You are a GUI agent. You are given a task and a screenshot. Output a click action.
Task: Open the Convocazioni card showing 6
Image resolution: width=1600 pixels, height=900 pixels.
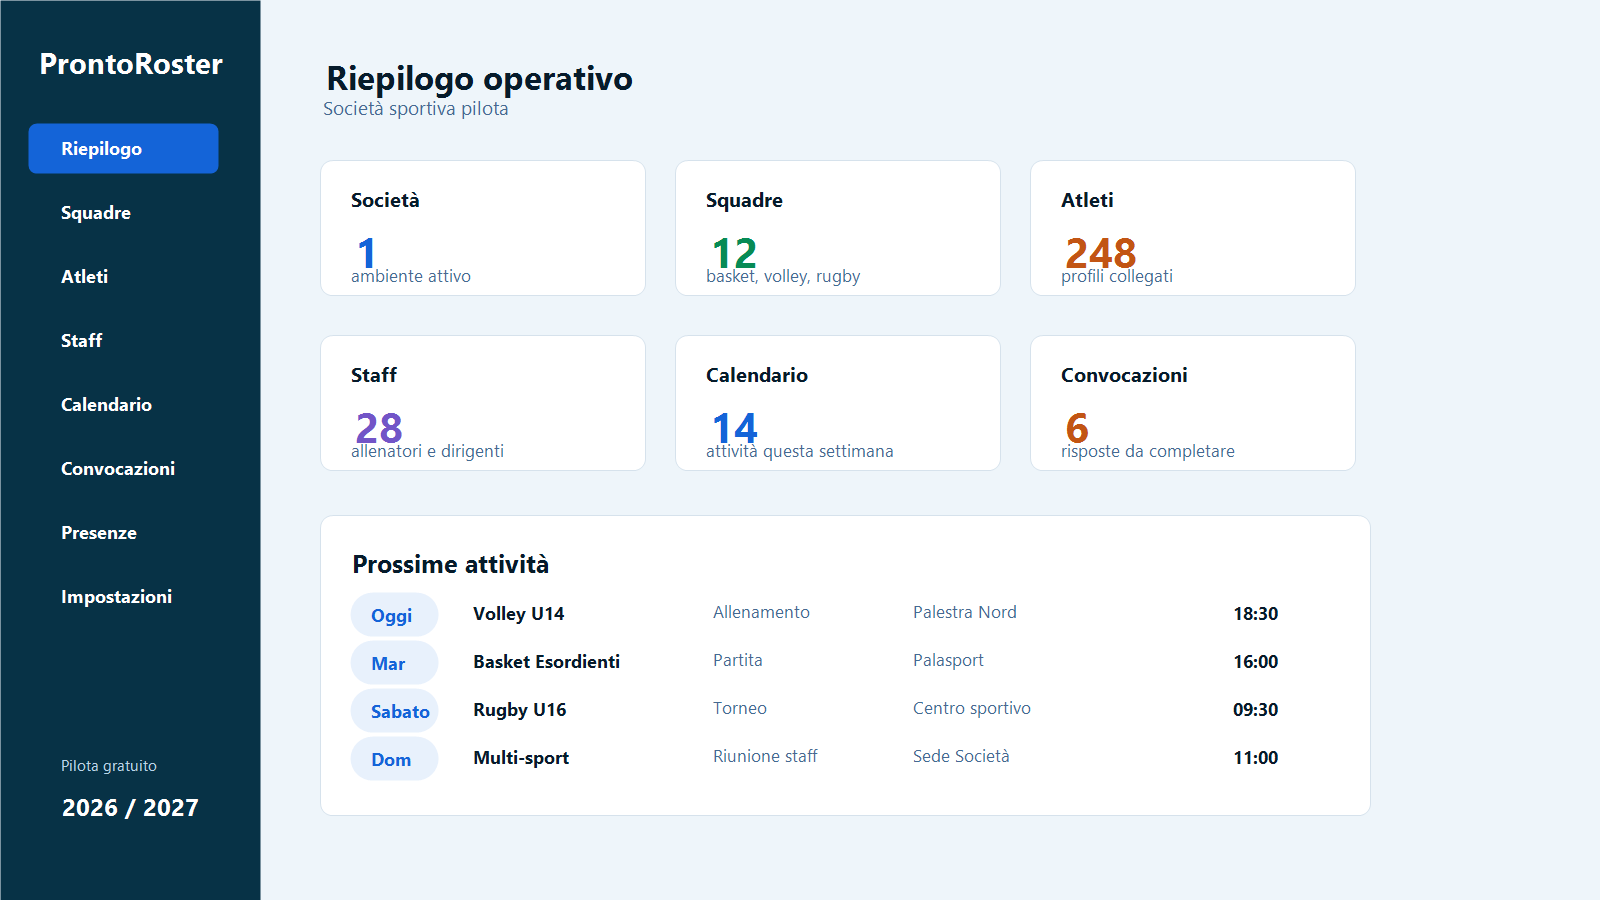tap(1193, 403)
